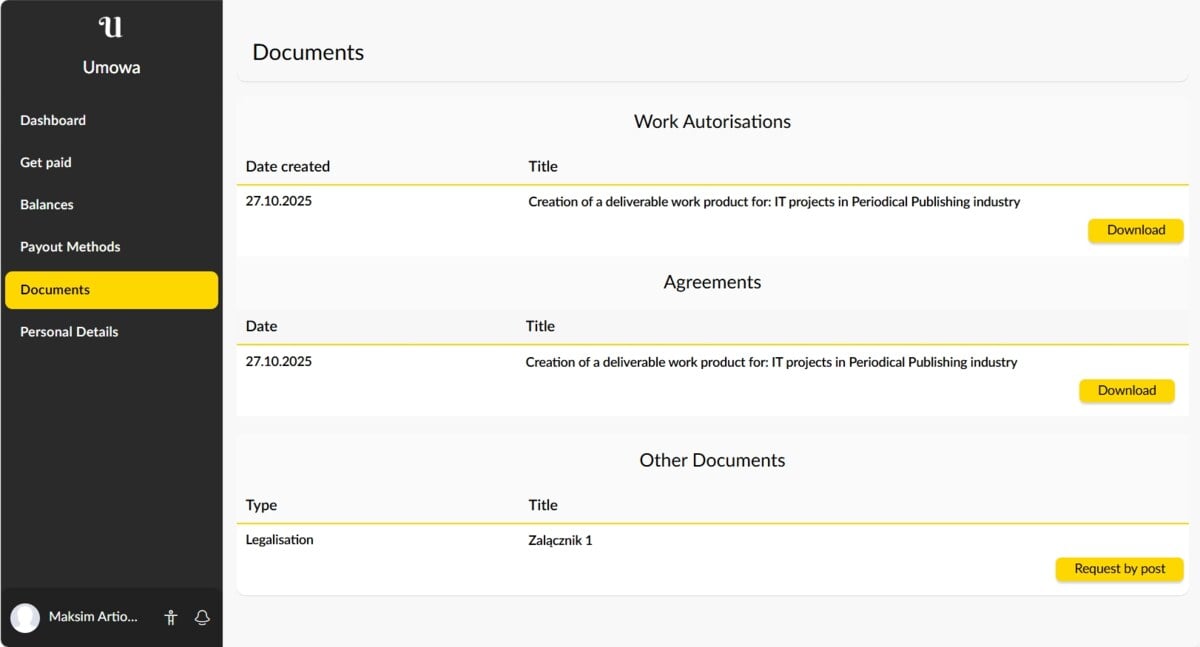Click the Umowa logo icon
The image size is (1200, 647).
pos(111,27)
